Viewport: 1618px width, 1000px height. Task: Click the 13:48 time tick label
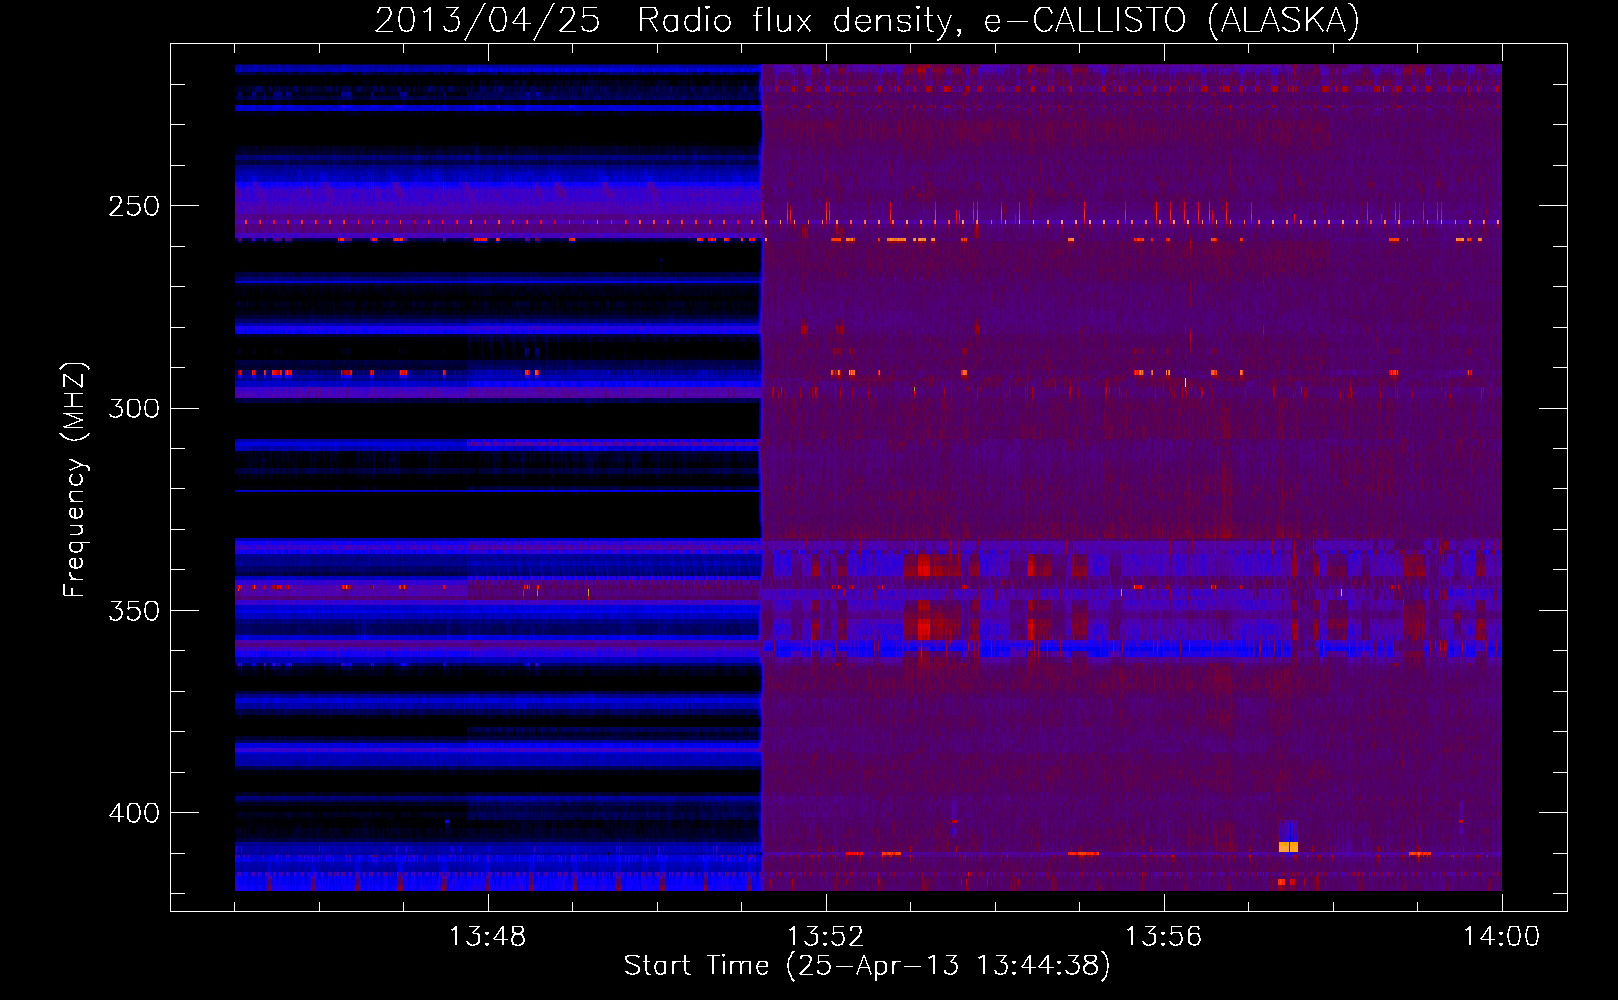pyautogui.click(x=487, y=937)
